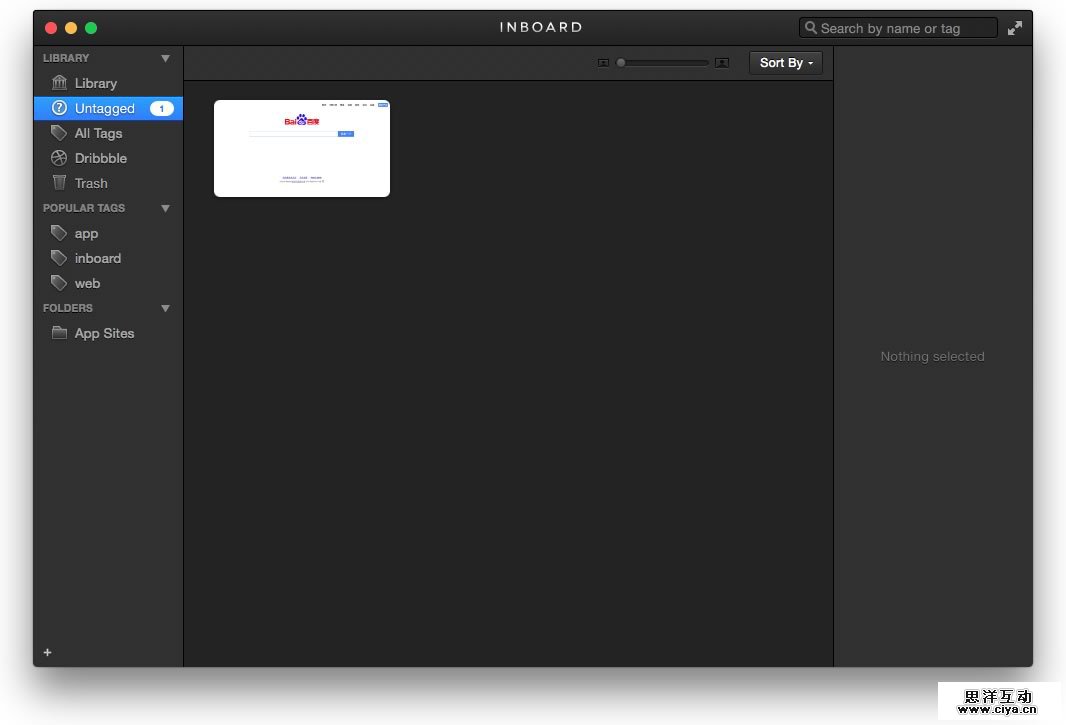The height and width of the screenshot is (725, 1066).
Task: Click the search magnifier icon
Action: [810, 28]
